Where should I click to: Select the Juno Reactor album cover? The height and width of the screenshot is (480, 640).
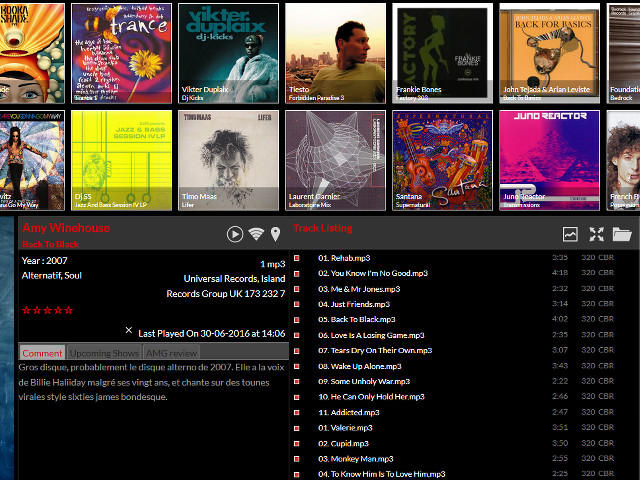pyautogui.click(x=549, y=160)
